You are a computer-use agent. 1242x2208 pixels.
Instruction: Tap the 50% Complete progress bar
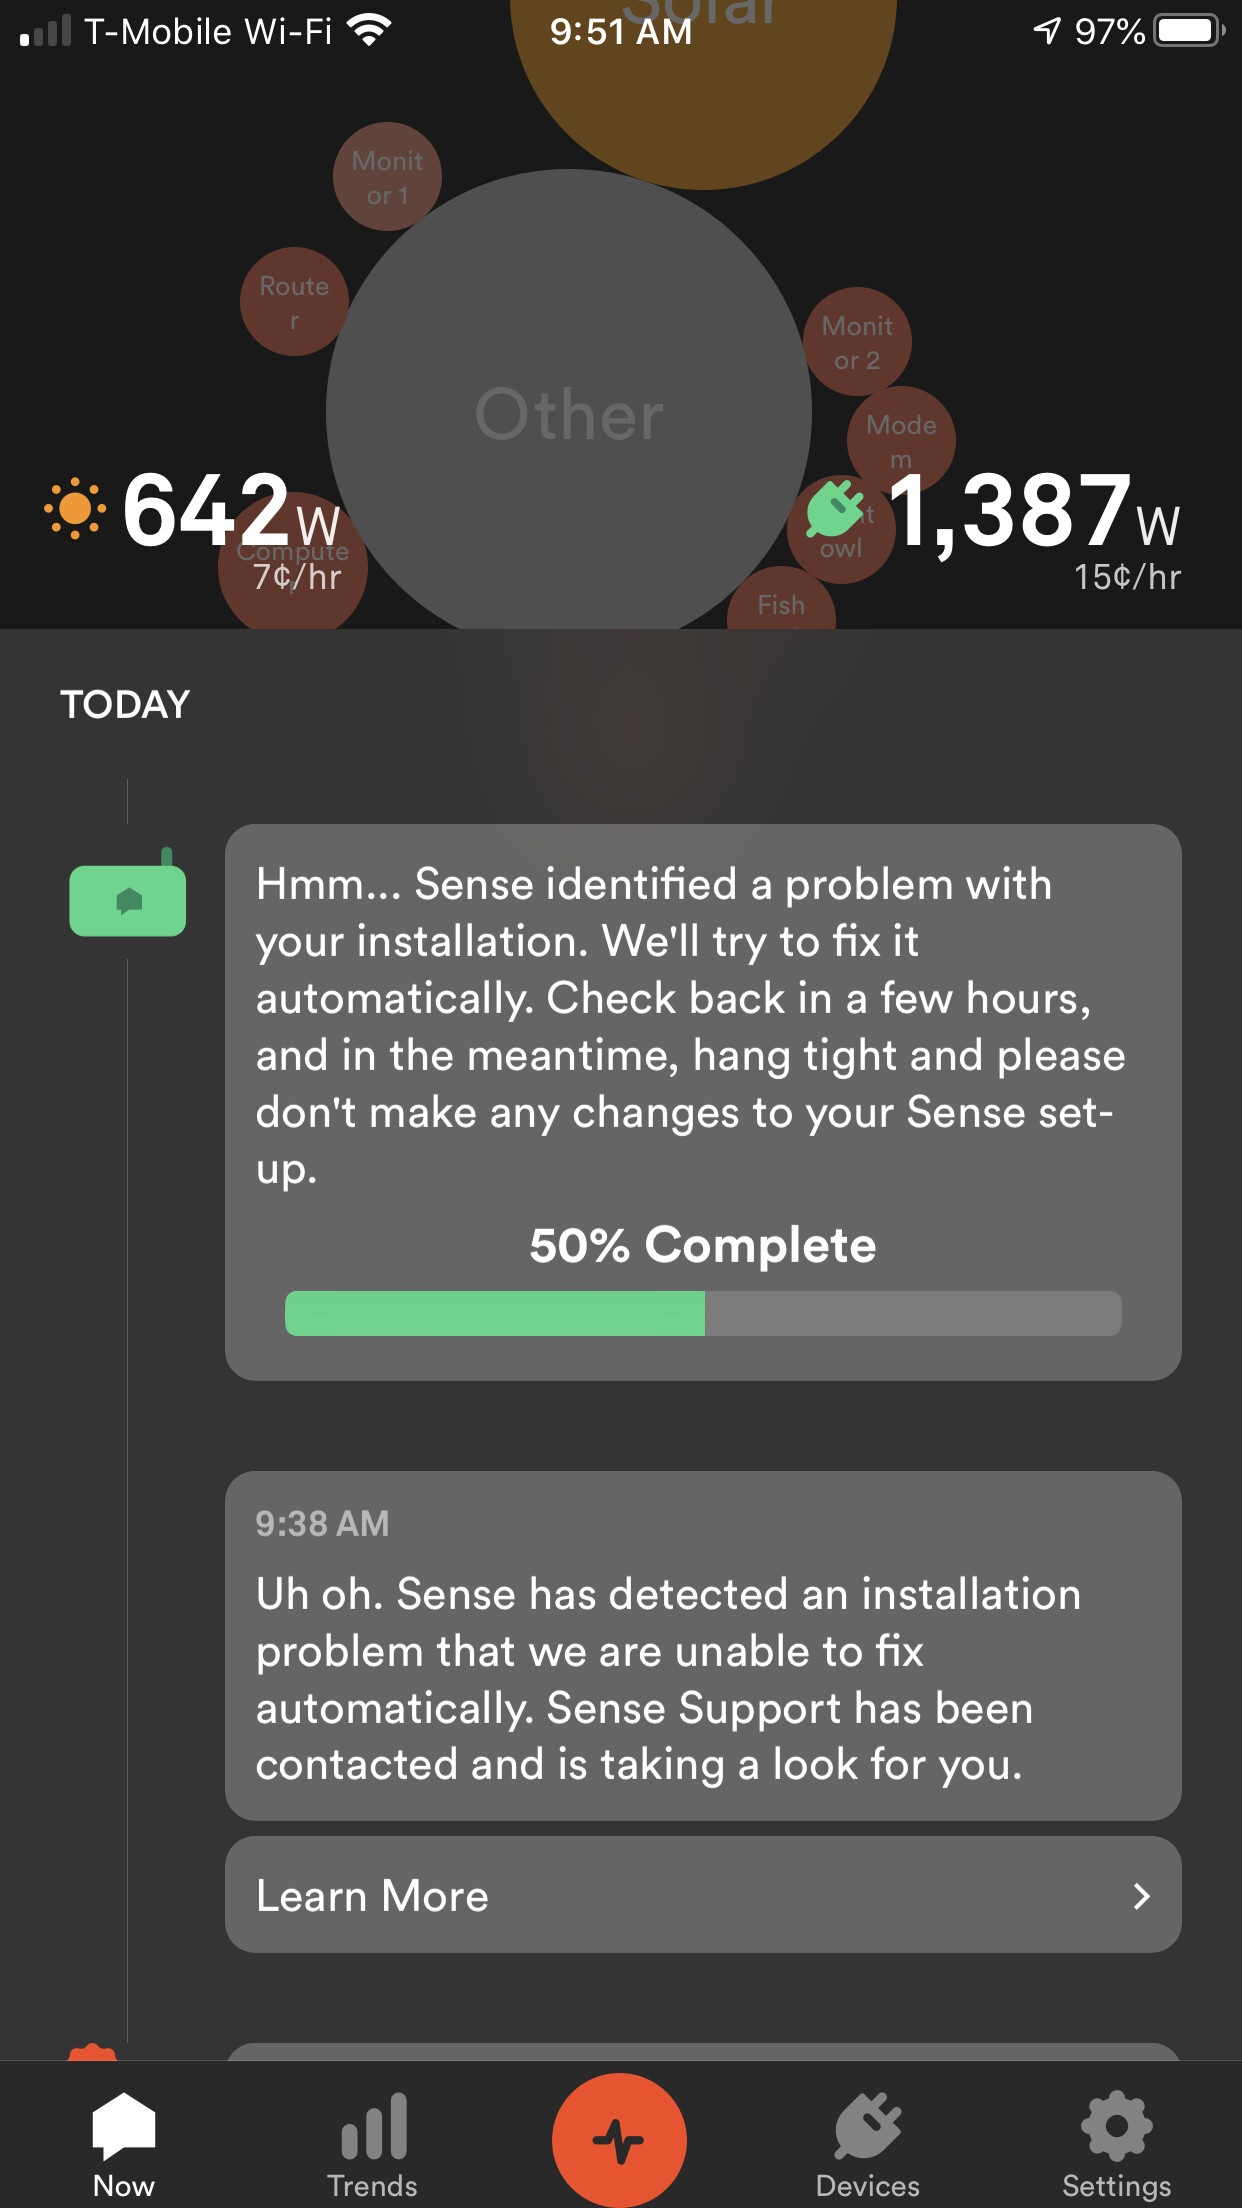coord(702,1313)
